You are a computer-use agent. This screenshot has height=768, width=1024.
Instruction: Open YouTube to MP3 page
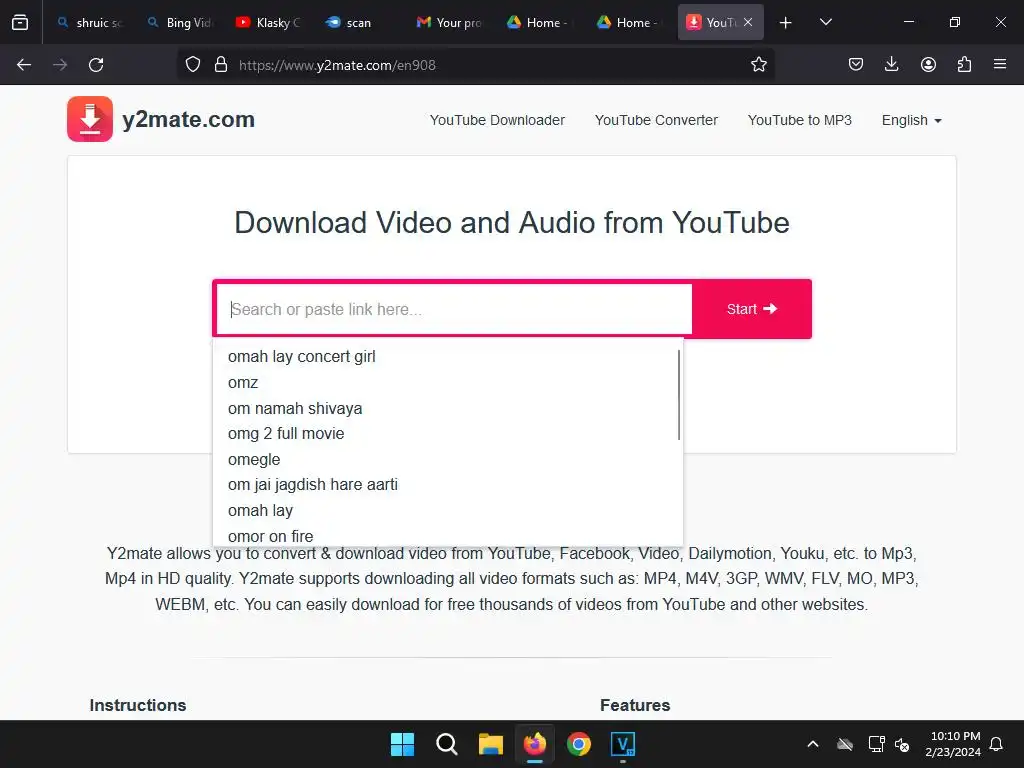coord(799,120)
